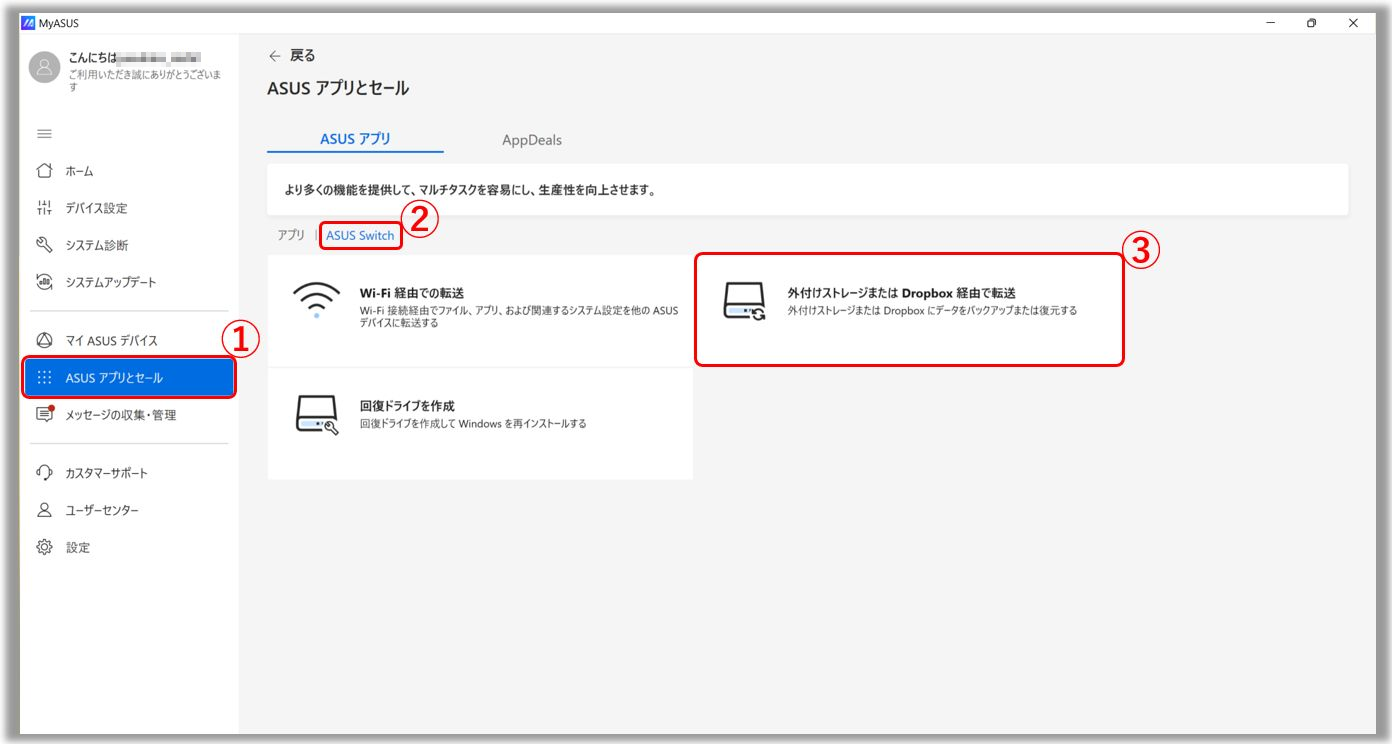Click the ユーザーセンター person icon
The width and height of the screenshot is (1392, 744).
44,510
